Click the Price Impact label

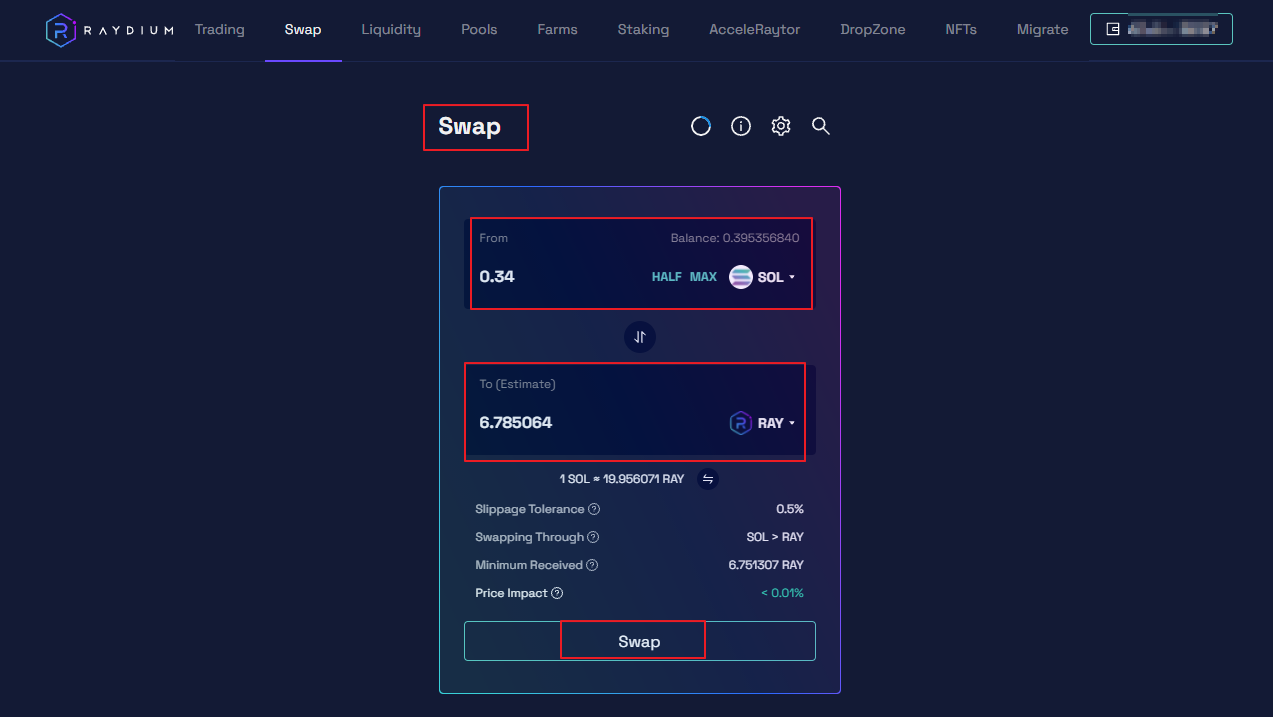tap(511, 593)
